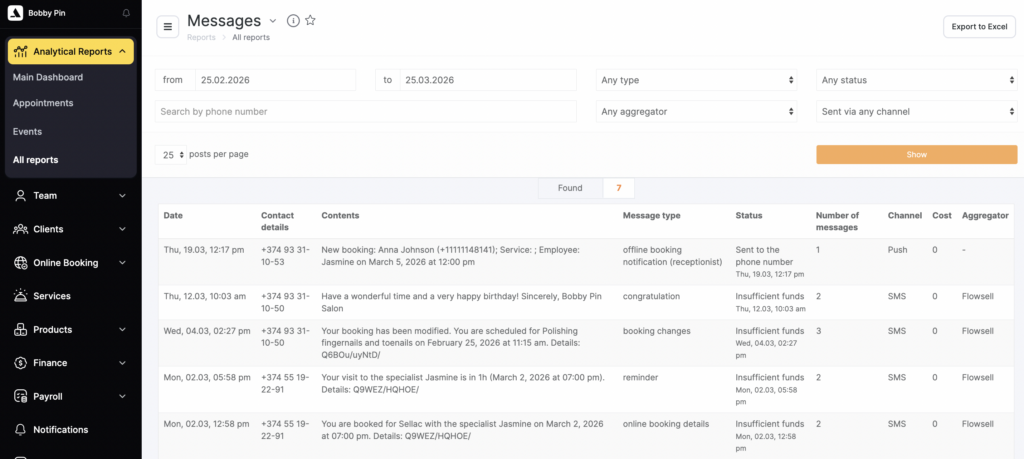Open the Any status dropdown
This screenshot has width=1024, height=459.
(x=916, y=80)
